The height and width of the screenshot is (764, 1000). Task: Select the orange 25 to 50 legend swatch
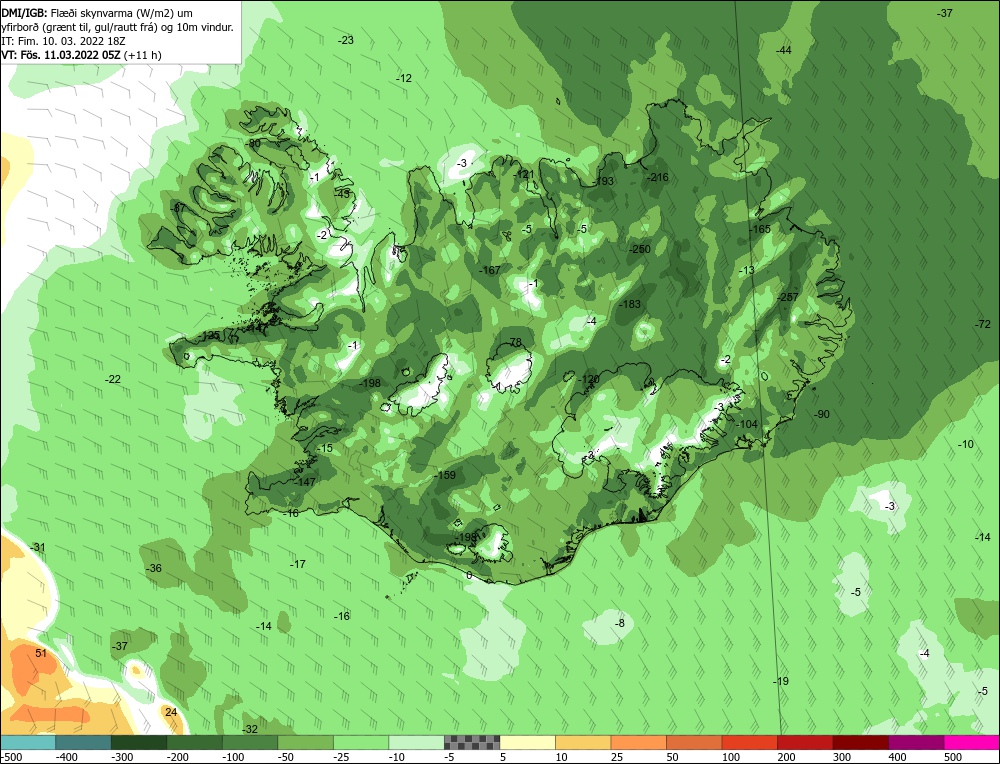click(638, 742)
